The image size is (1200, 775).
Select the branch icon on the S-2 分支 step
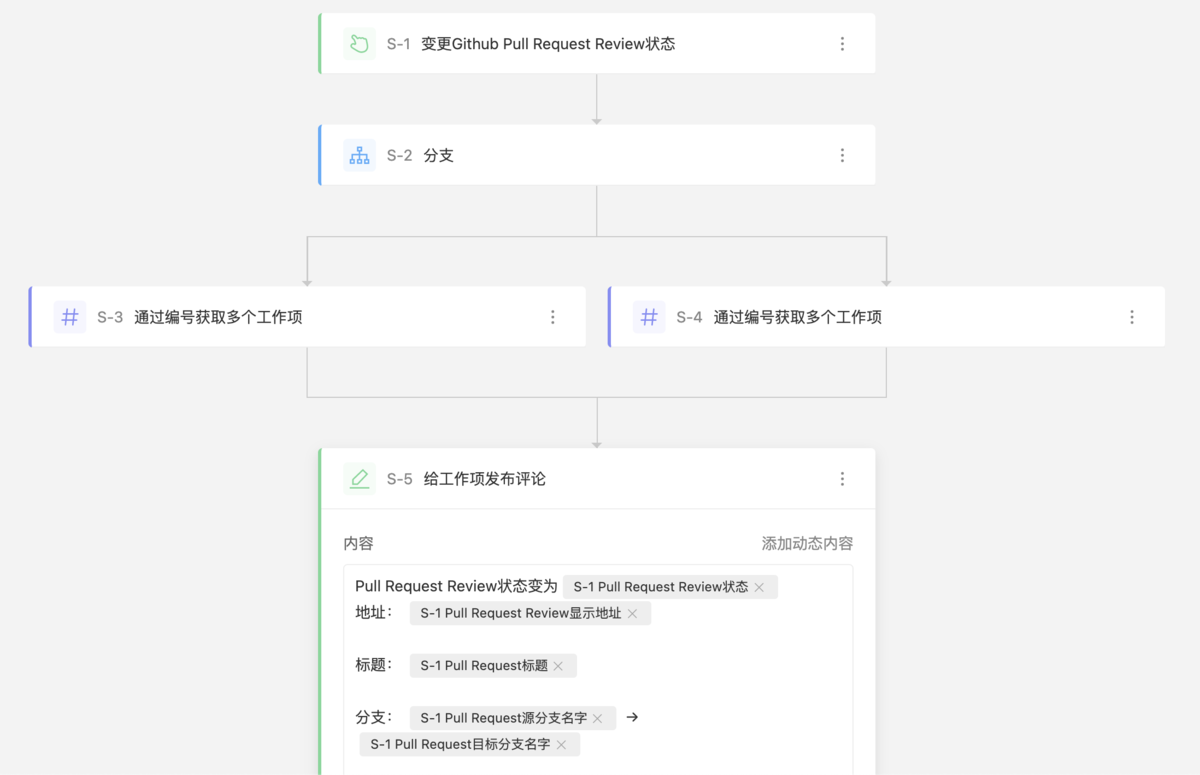(x=359, y=155)
